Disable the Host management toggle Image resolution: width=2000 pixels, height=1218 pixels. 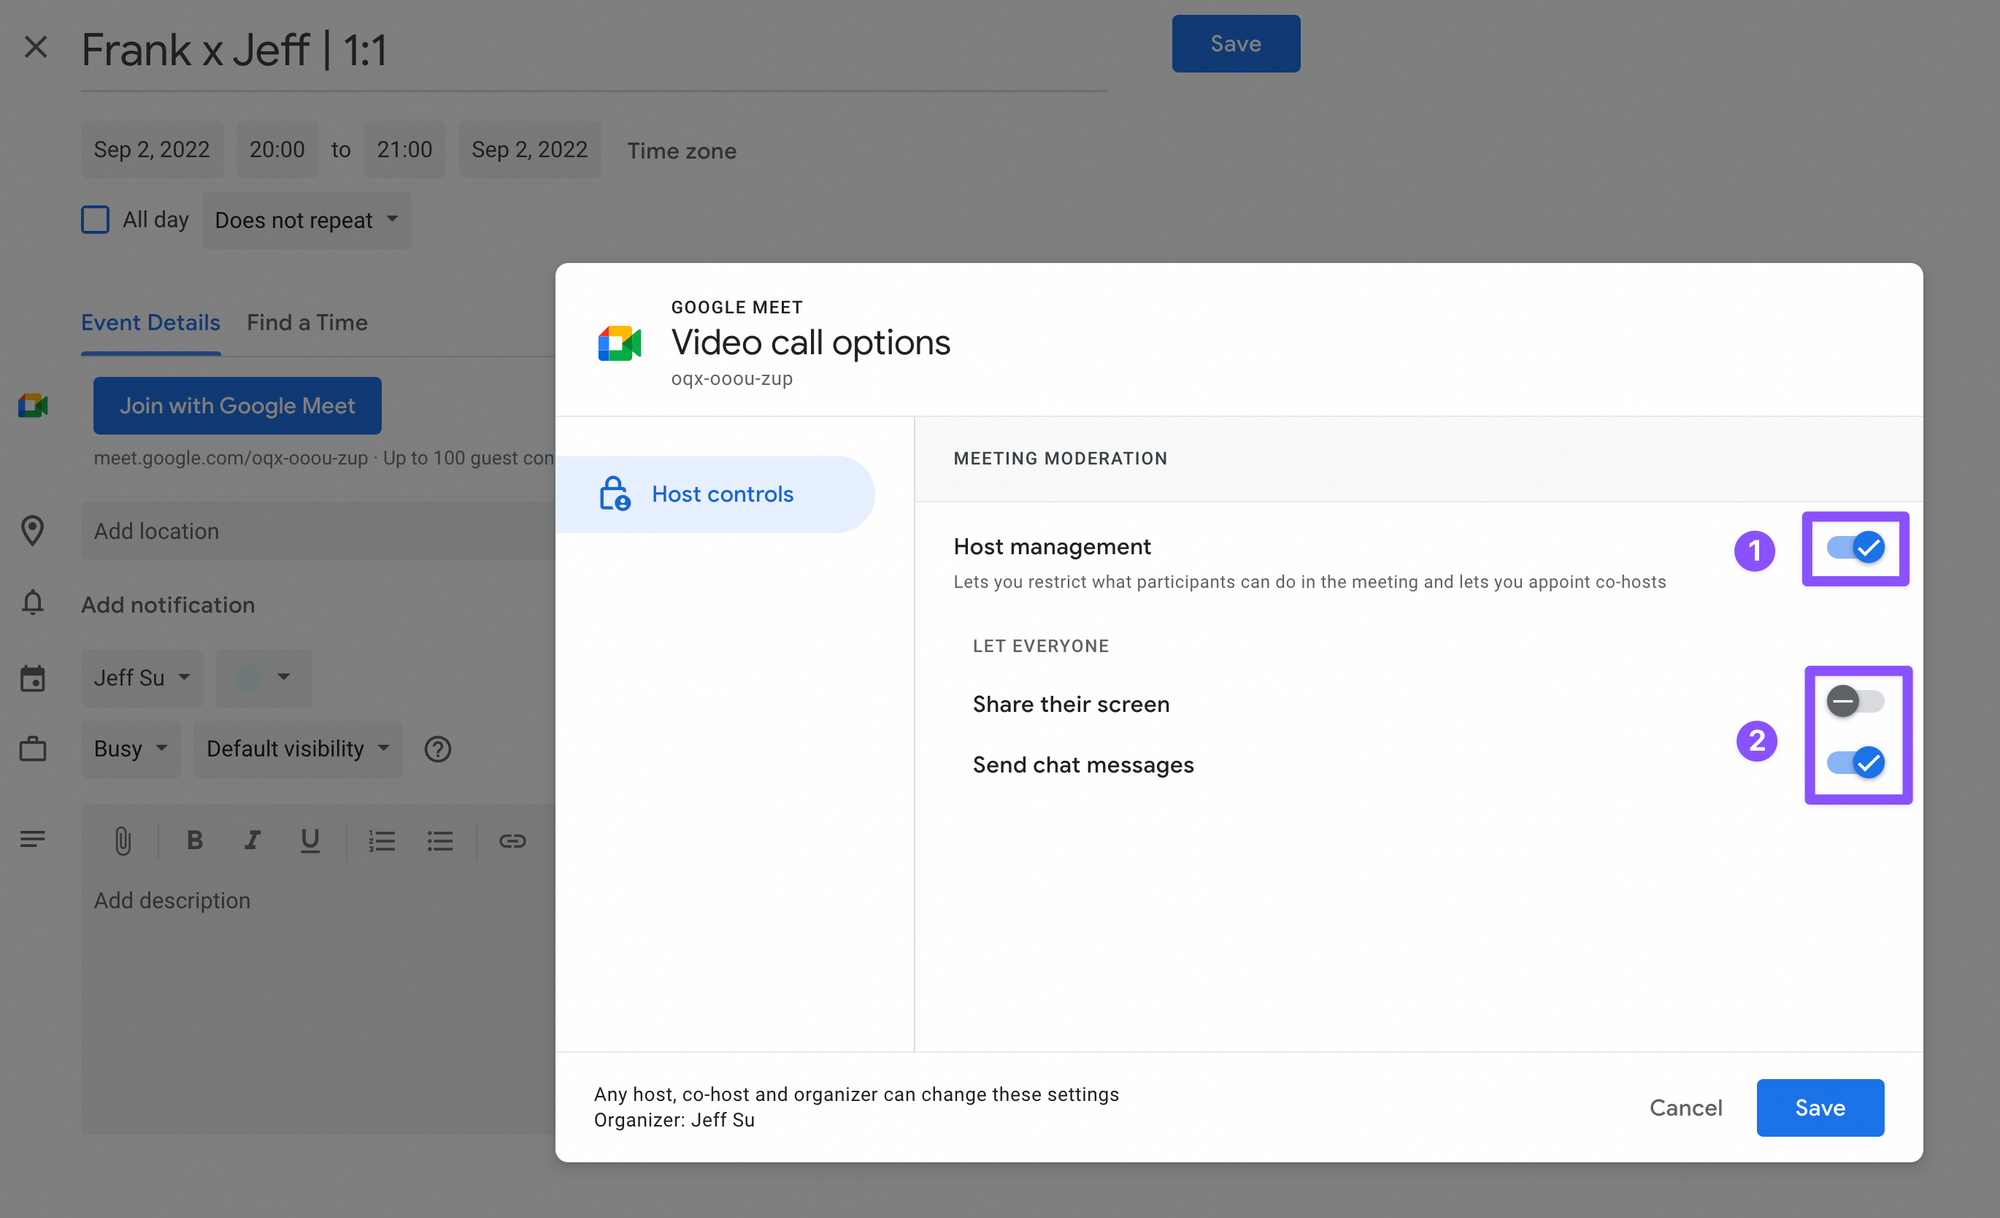click(x=1855, y=548)
